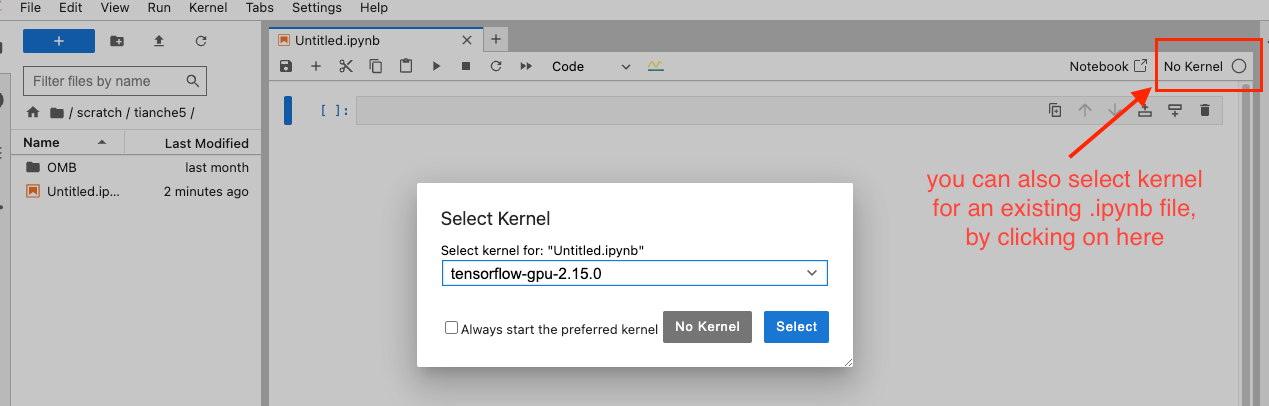Upload files using the upload arrow icon
The height and width of the screenshot is (406, 1269).
[x=158, y=41]
